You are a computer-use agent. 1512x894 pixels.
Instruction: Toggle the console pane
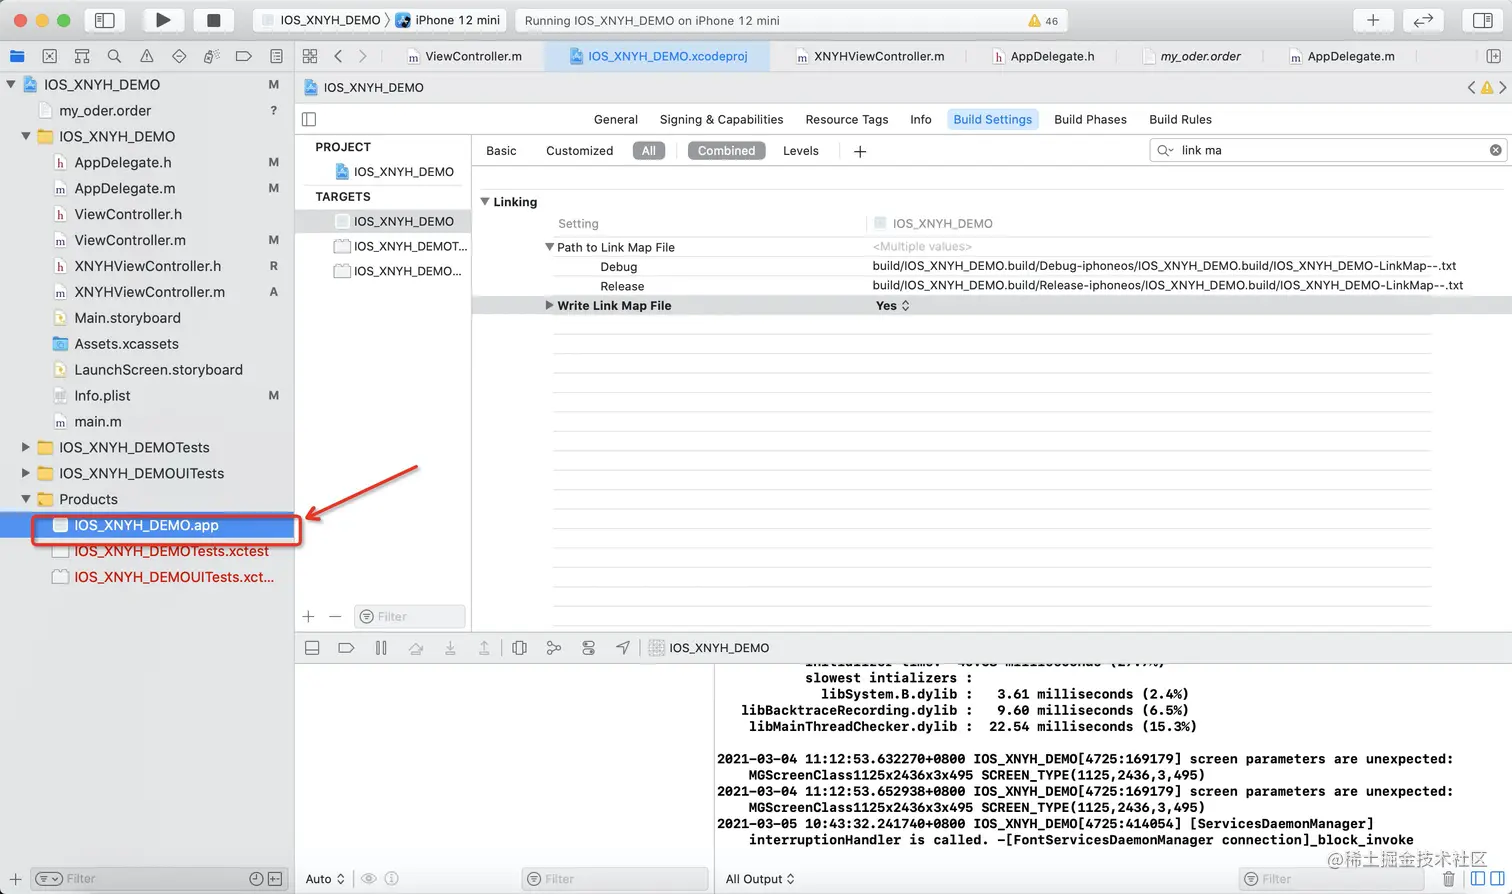click(1497, 879)
